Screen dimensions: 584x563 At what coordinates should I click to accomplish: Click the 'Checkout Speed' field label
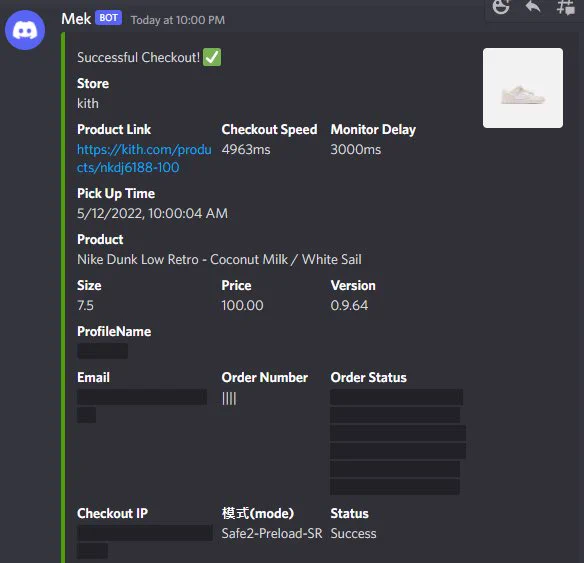coord(269,130)
